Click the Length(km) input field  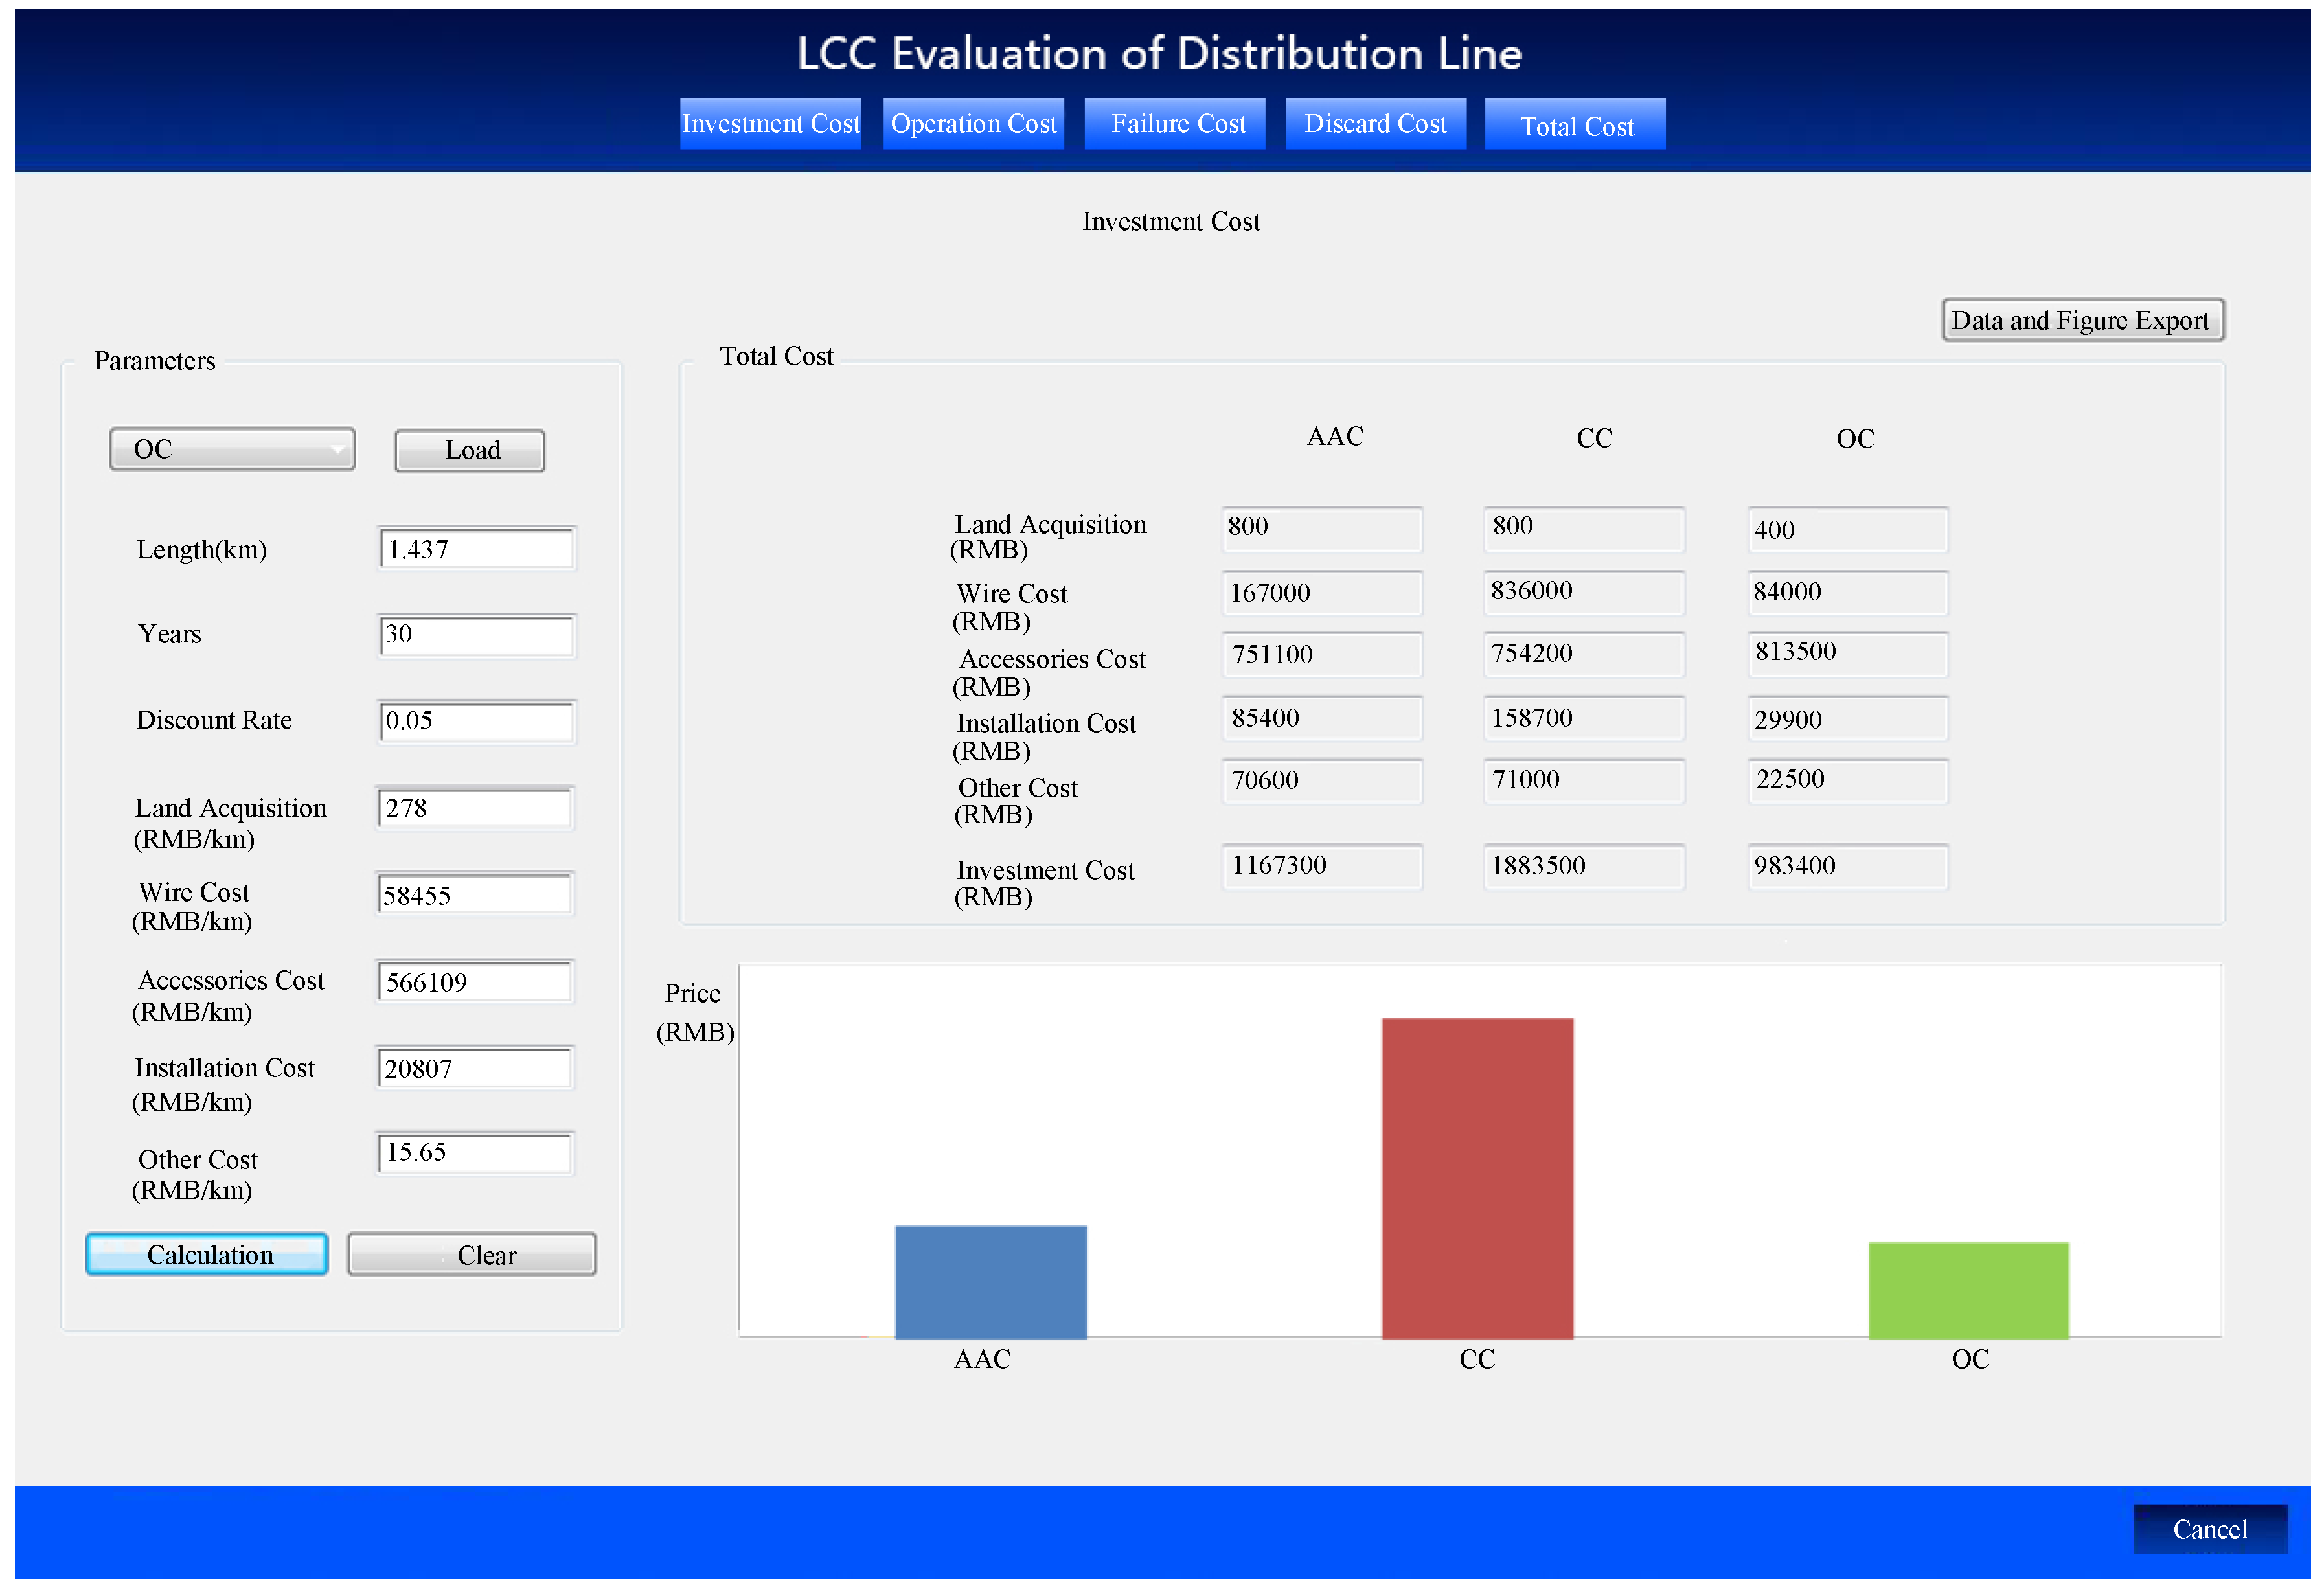477,549
